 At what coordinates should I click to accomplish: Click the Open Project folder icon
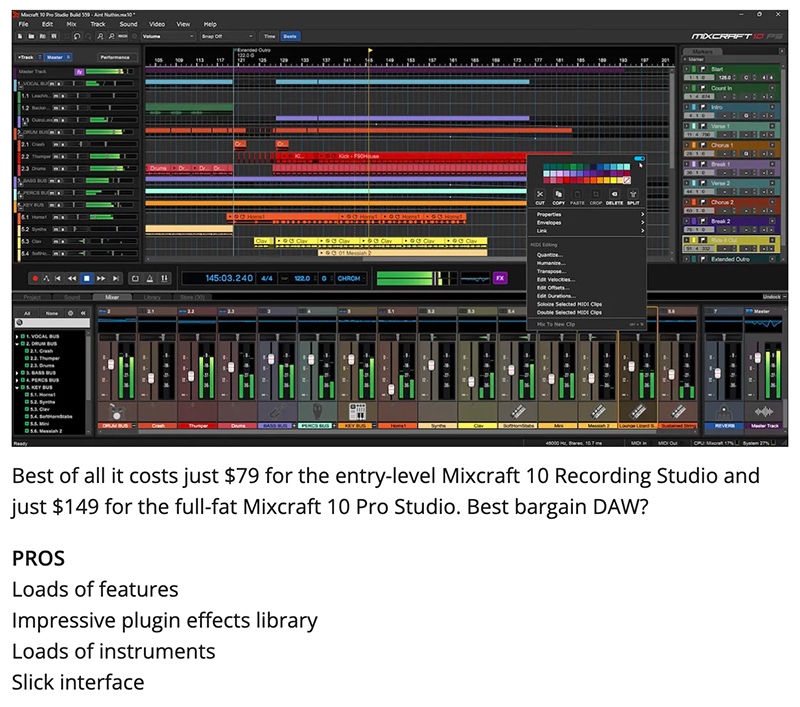tap(31, 36)
